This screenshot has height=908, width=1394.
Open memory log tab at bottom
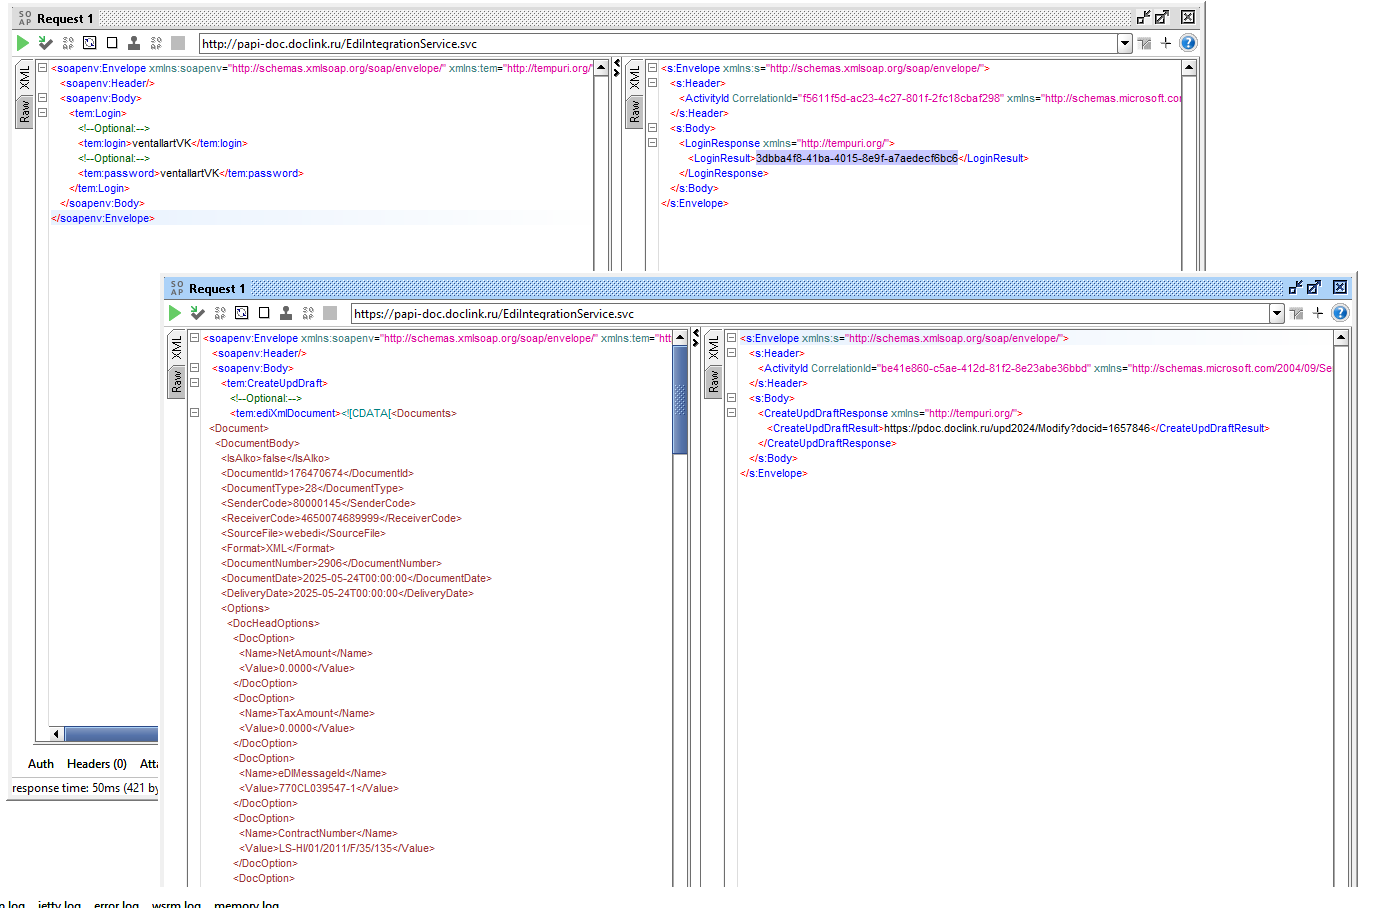246,904
